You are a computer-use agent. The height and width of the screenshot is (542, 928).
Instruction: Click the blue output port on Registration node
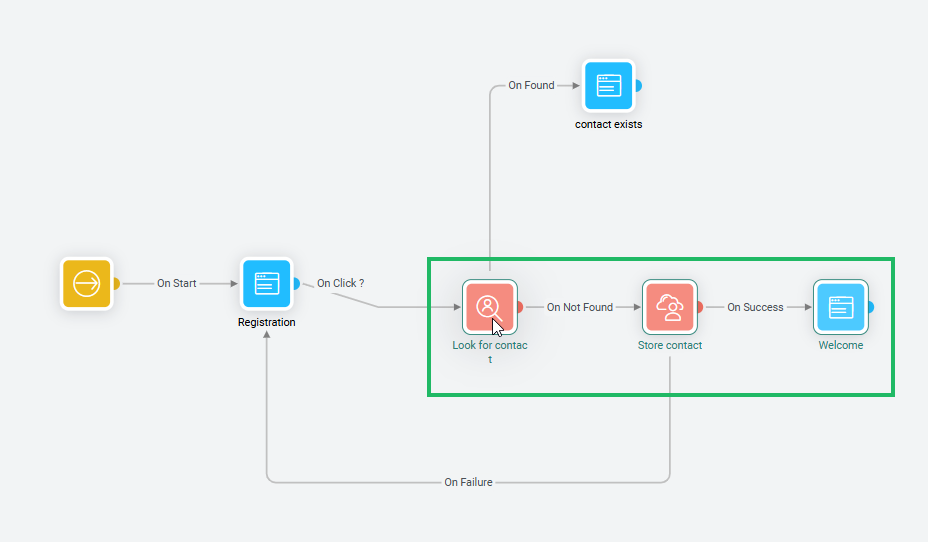pos(296,284)
